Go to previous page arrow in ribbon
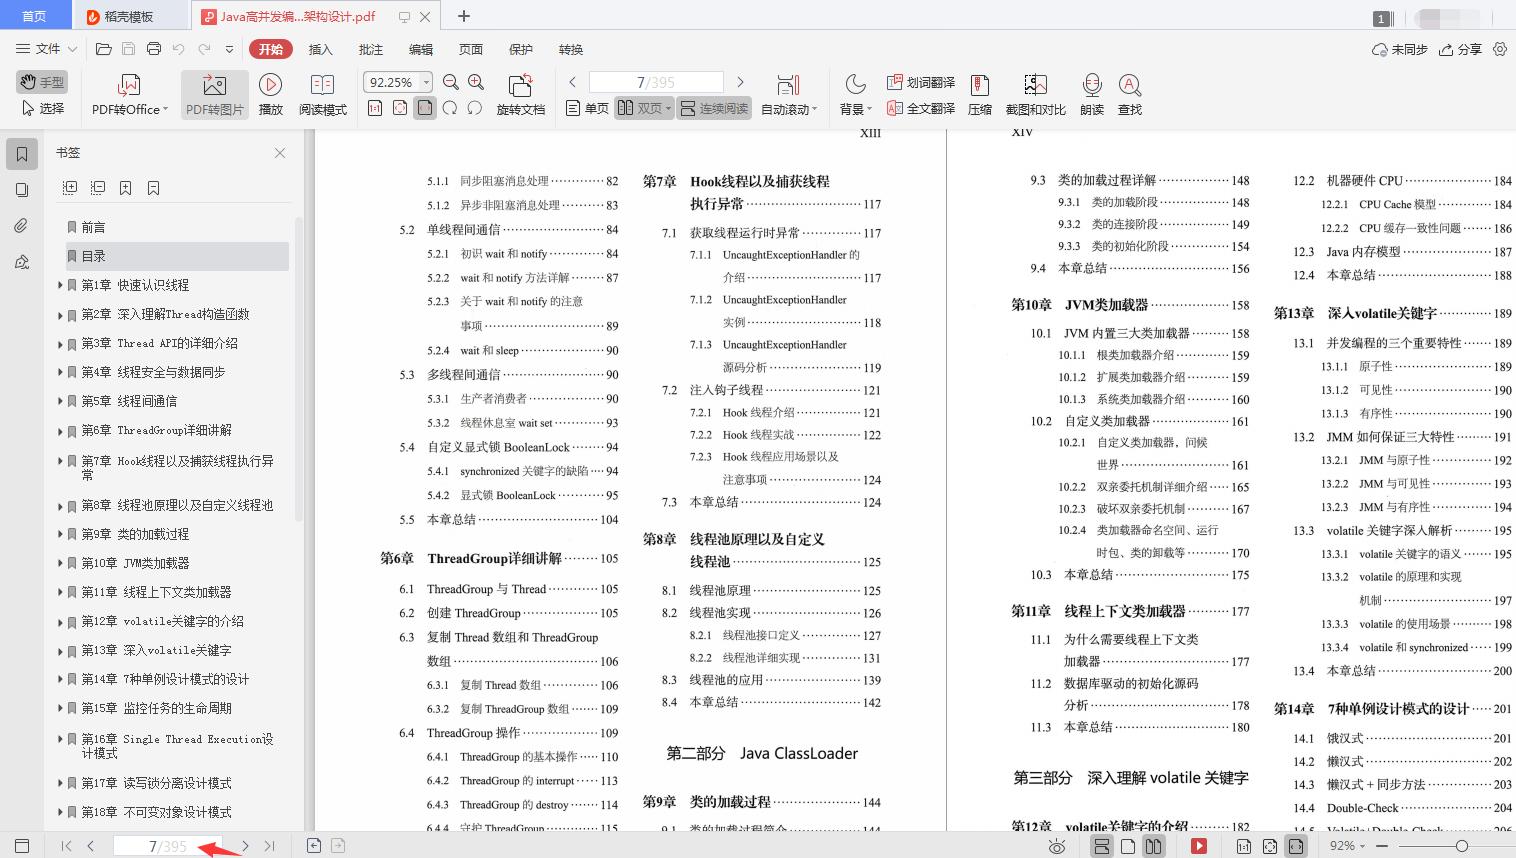This screenshot has height=858, width=1516. [572, 82]
